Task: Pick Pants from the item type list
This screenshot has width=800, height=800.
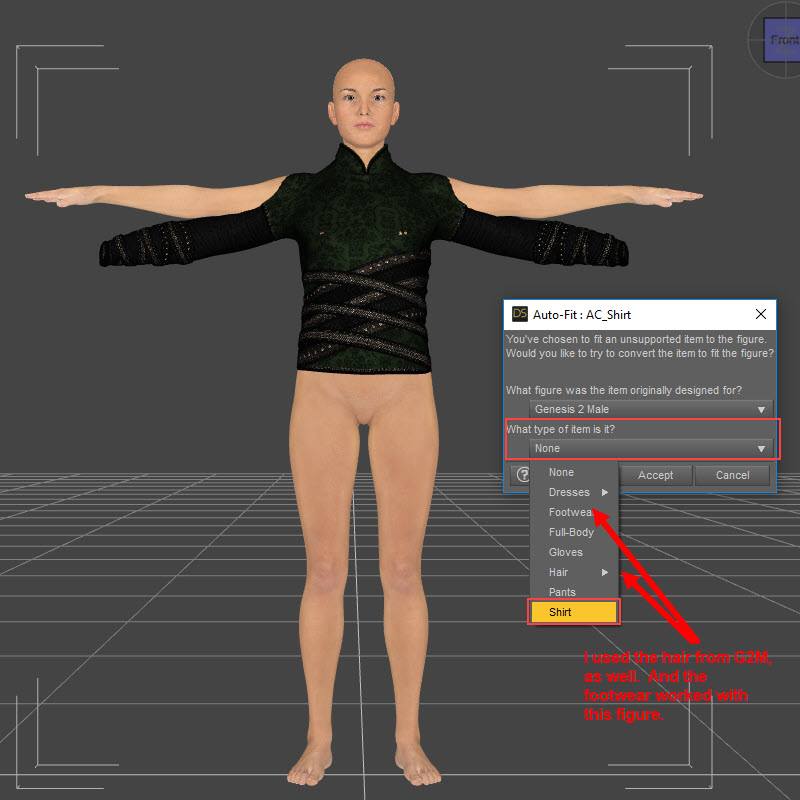Action: 562,592
